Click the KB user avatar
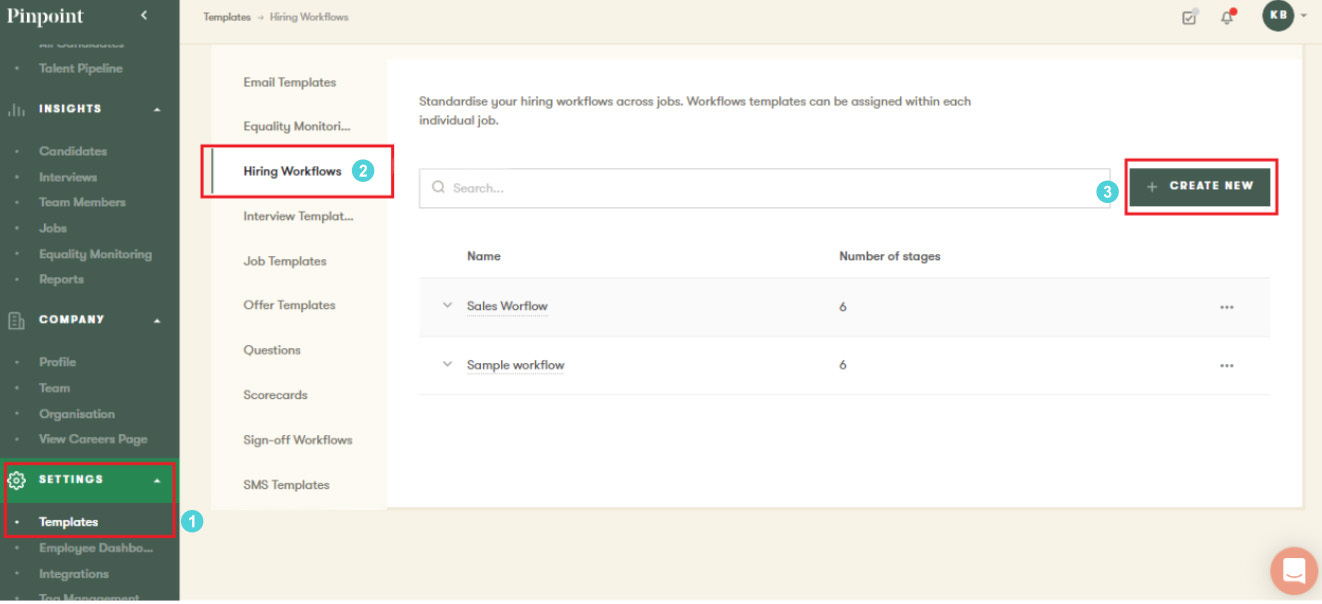The image size is (1322, 604). click(x=1278, y=16)
